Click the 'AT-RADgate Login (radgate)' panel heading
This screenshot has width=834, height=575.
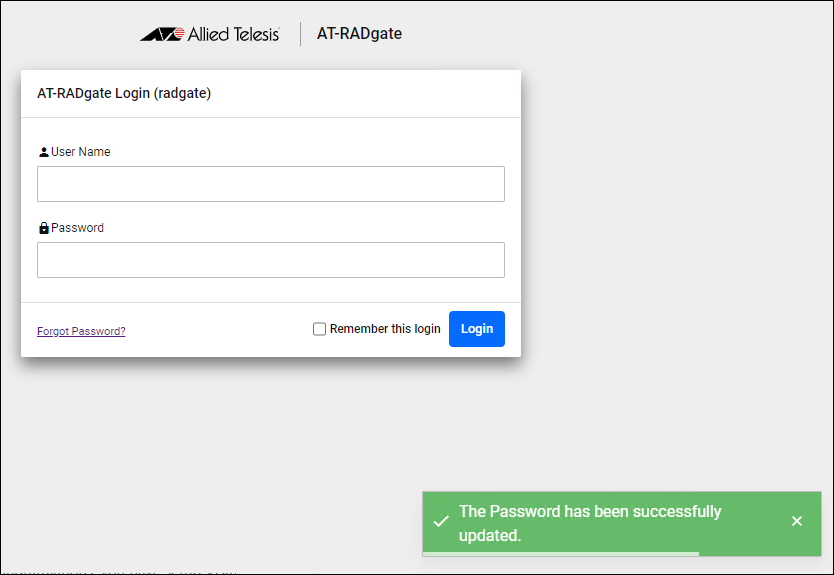tap(124, 94)
